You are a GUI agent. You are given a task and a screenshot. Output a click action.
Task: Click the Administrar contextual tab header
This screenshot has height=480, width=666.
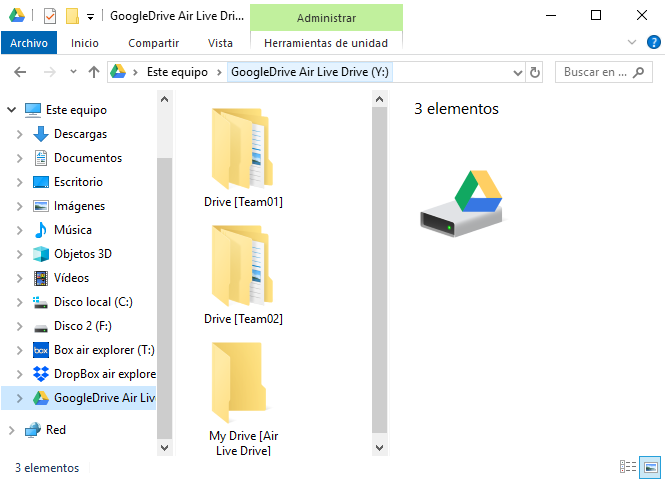pyautogui.click(x=326, y=18)
